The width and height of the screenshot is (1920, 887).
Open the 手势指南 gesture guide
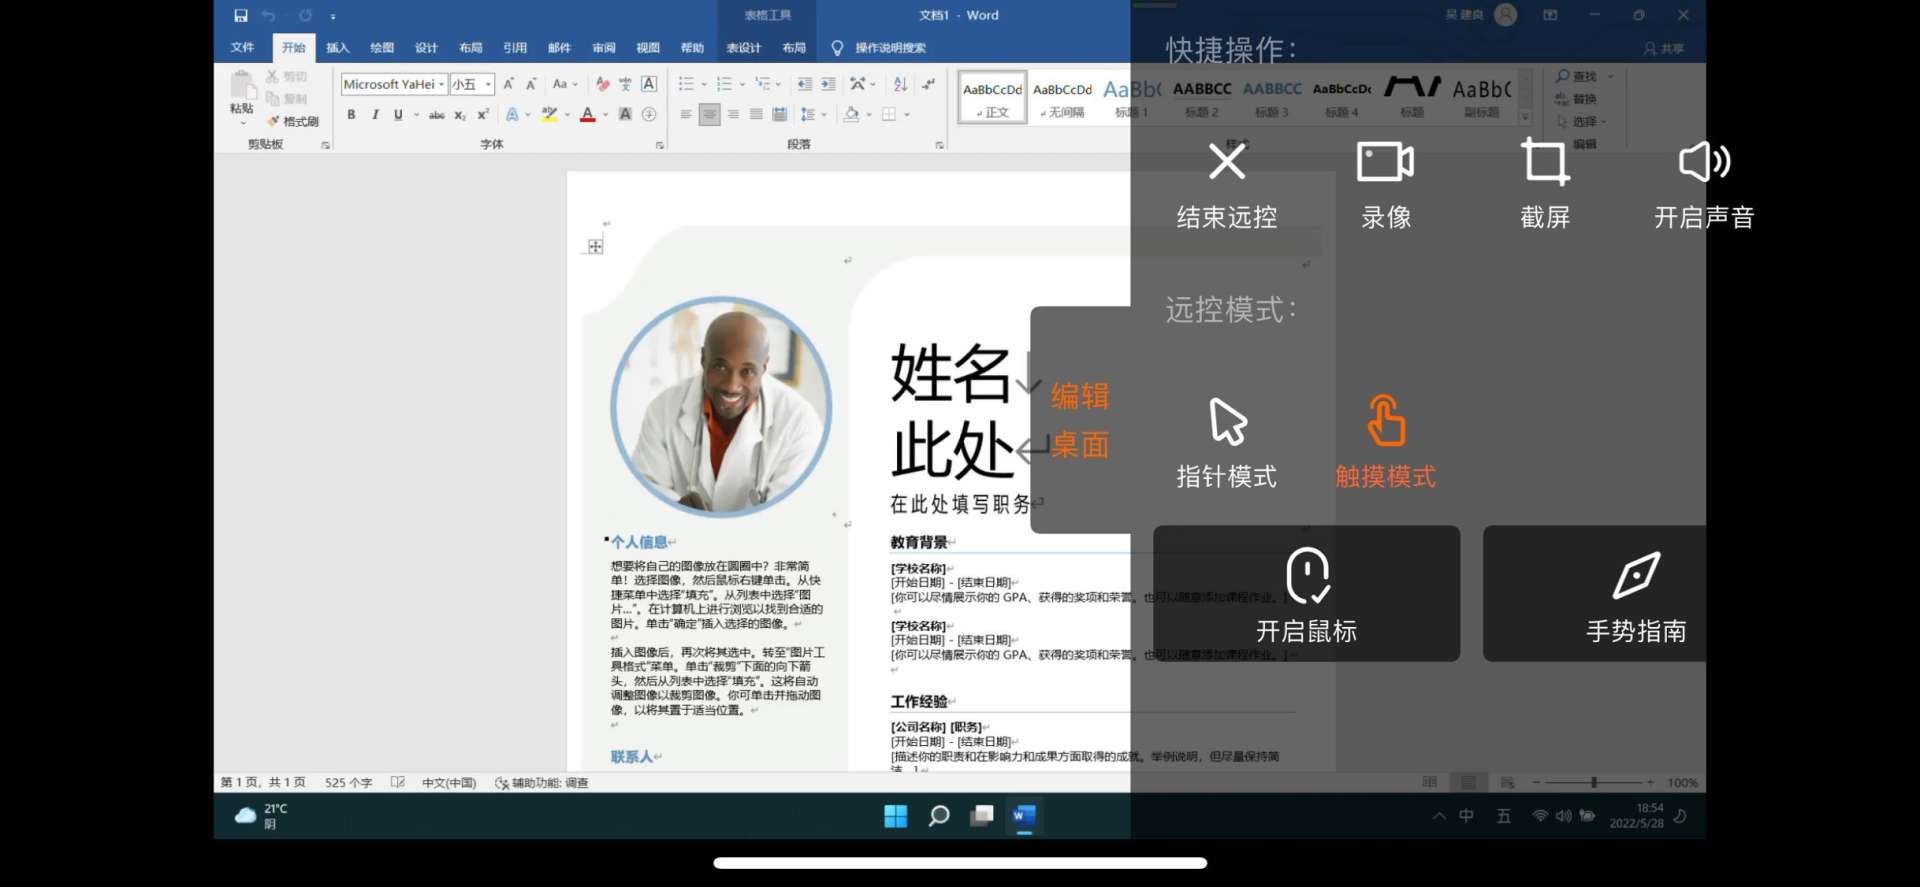point(1594,594)
